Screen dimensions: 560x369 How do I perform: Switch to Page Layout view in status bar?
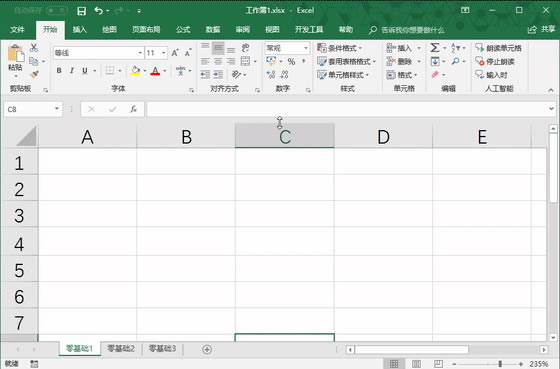(416, 364)
